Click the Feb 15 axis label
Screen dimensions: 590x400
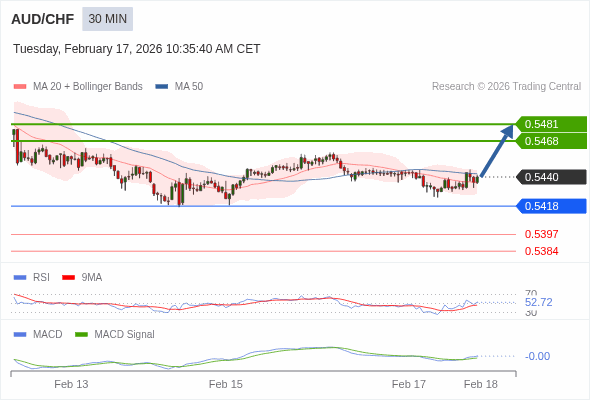click(226, 384)
